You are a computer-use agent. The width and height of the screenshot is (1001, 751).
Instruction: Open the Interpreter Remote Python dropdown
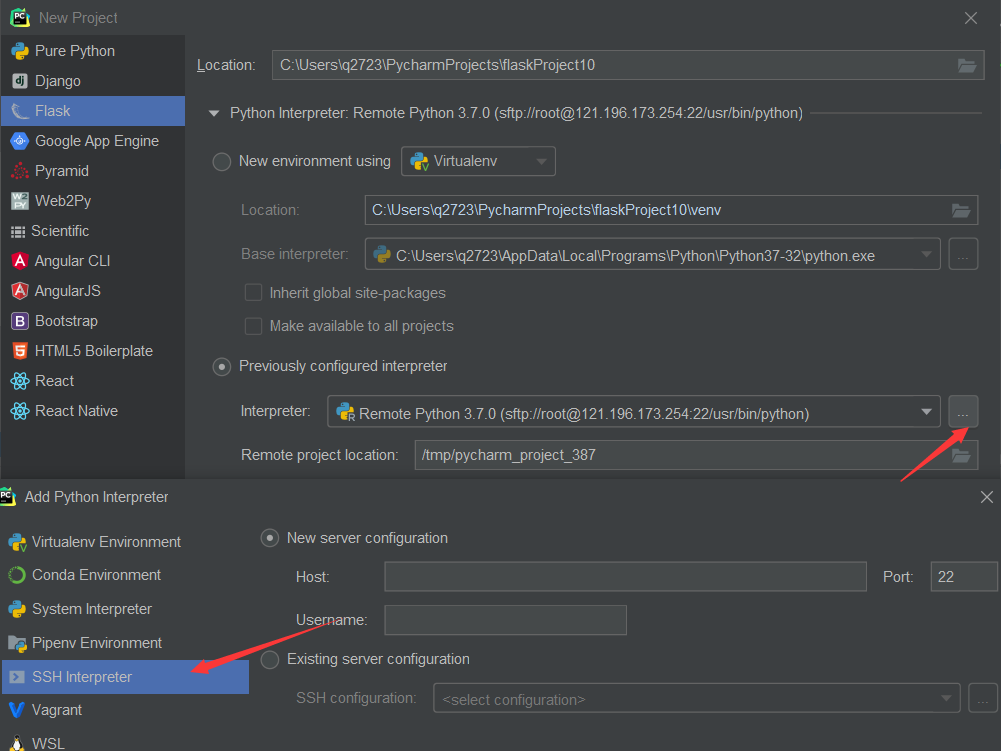[634, 412]
